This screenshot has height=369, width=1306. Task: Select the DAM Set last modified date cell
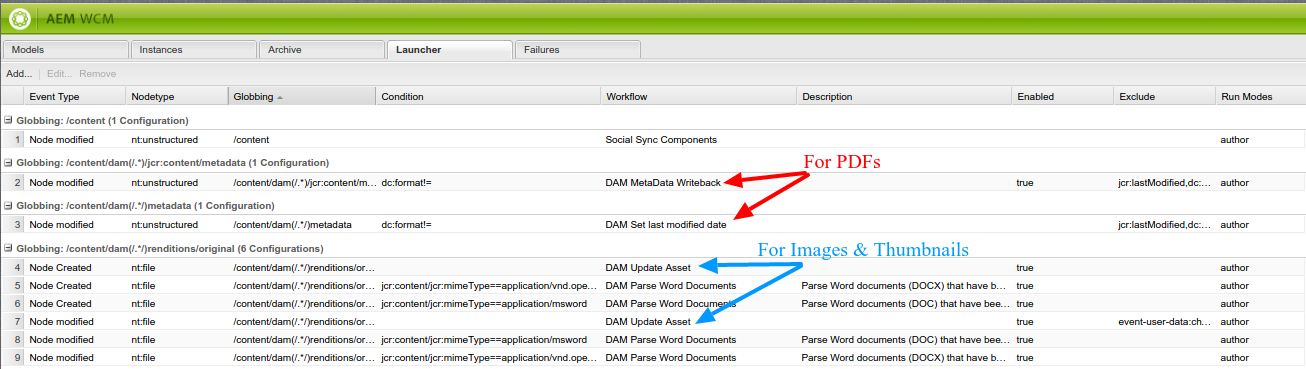(699, 225)
